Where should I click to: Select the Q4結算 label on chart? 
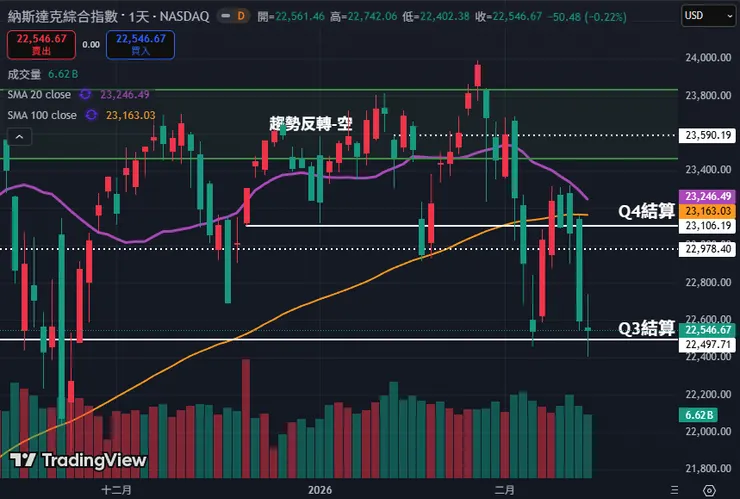point(647,211)
